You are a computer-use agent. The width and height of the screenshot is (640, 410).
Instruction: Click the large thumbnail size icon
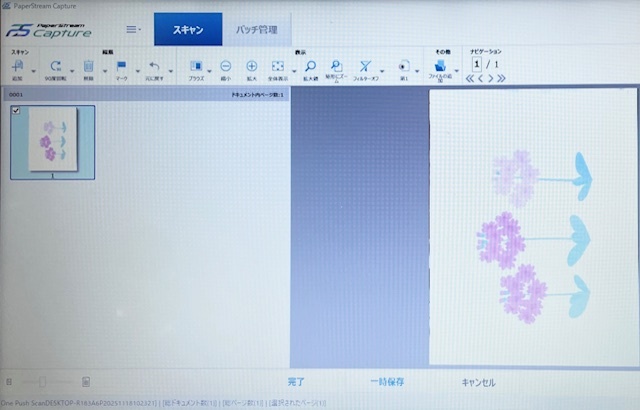point(86,382)
